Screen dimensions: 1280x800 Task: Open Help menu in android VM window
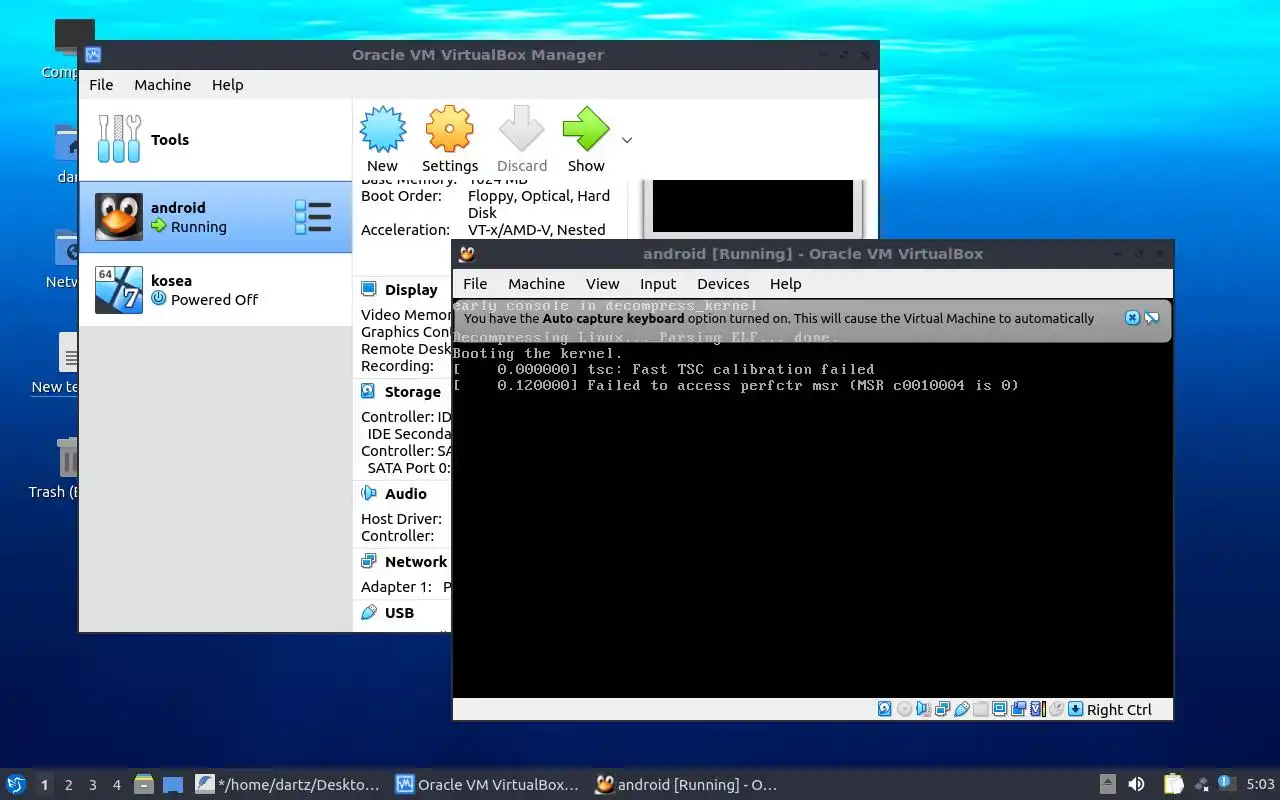[x=785, y=284]
